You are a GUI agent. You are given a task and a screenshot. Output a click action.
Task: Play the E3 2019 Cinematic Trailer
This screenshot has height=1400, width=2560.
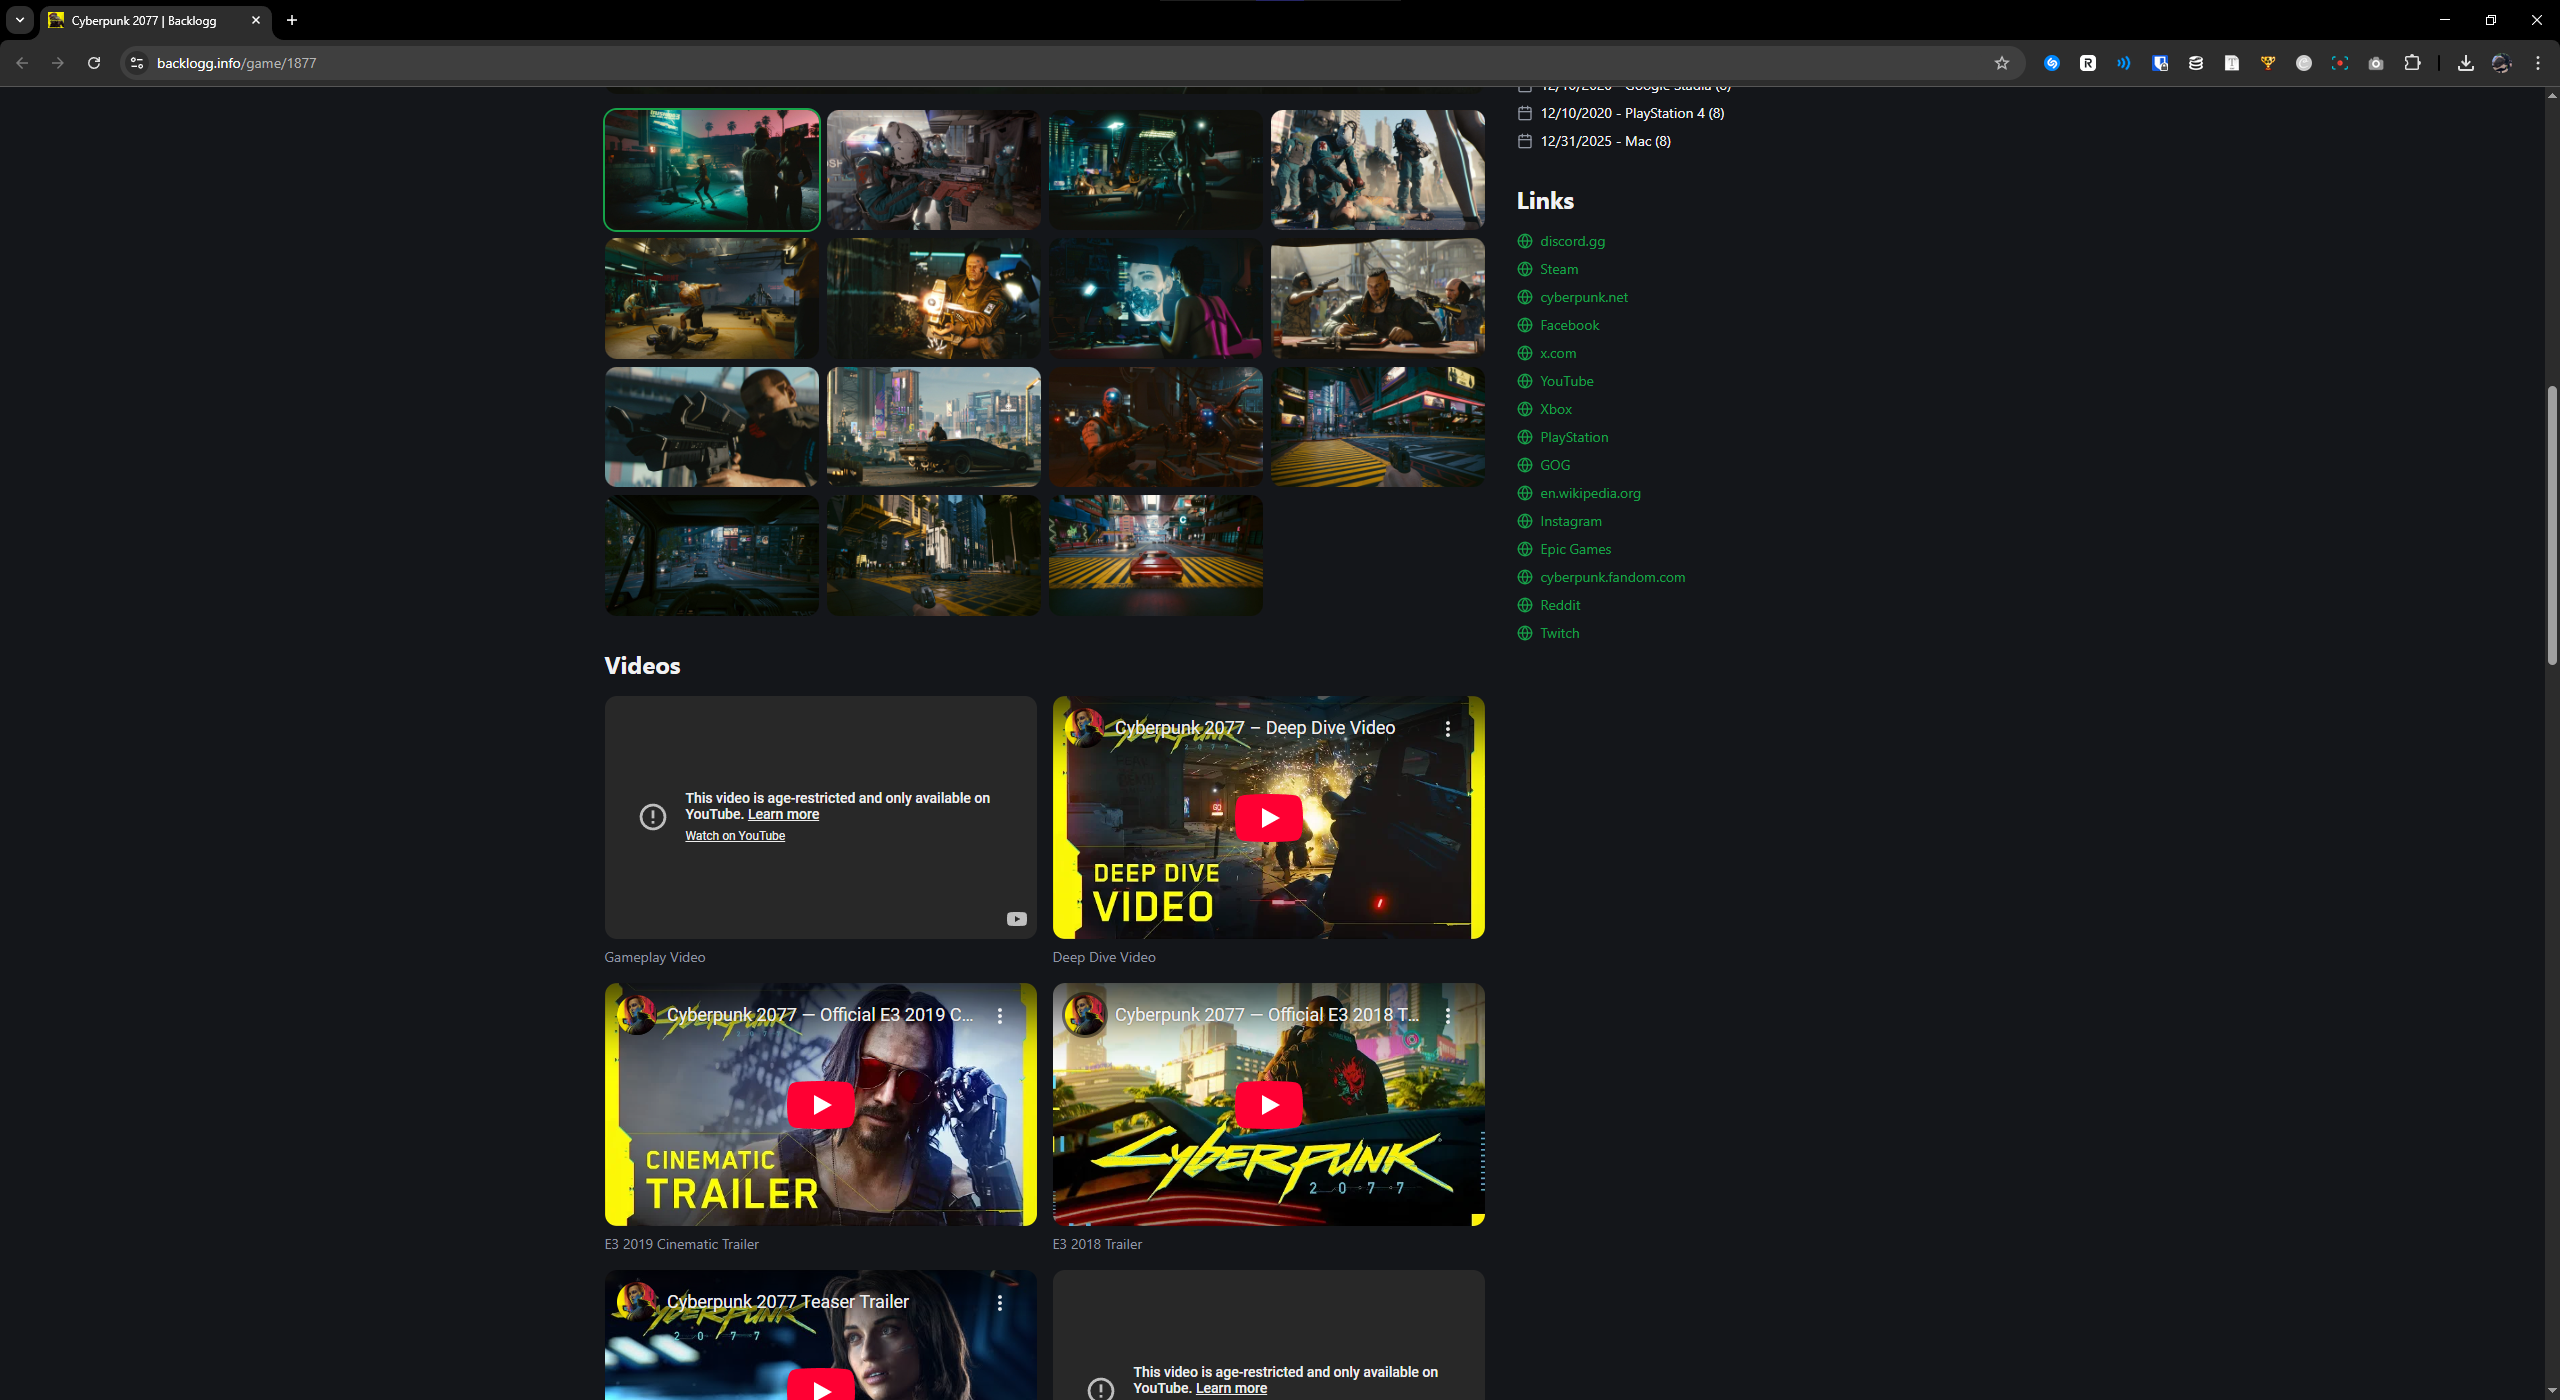click(821, 1105)
